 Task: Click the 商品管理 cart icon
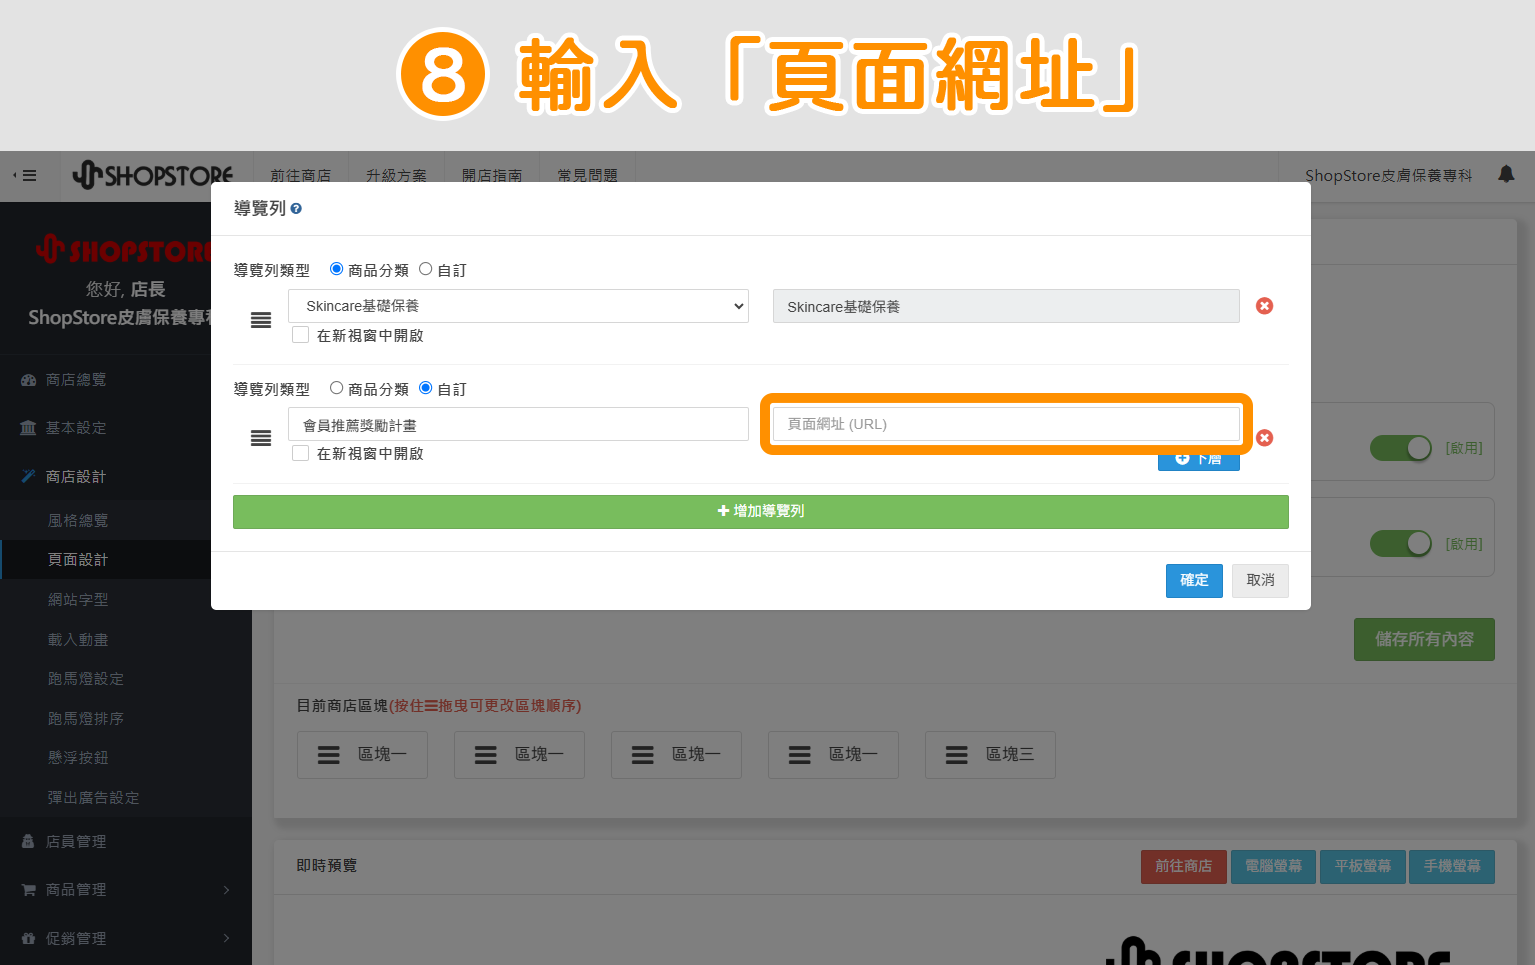pyautogui.click(x=28, y=890)
